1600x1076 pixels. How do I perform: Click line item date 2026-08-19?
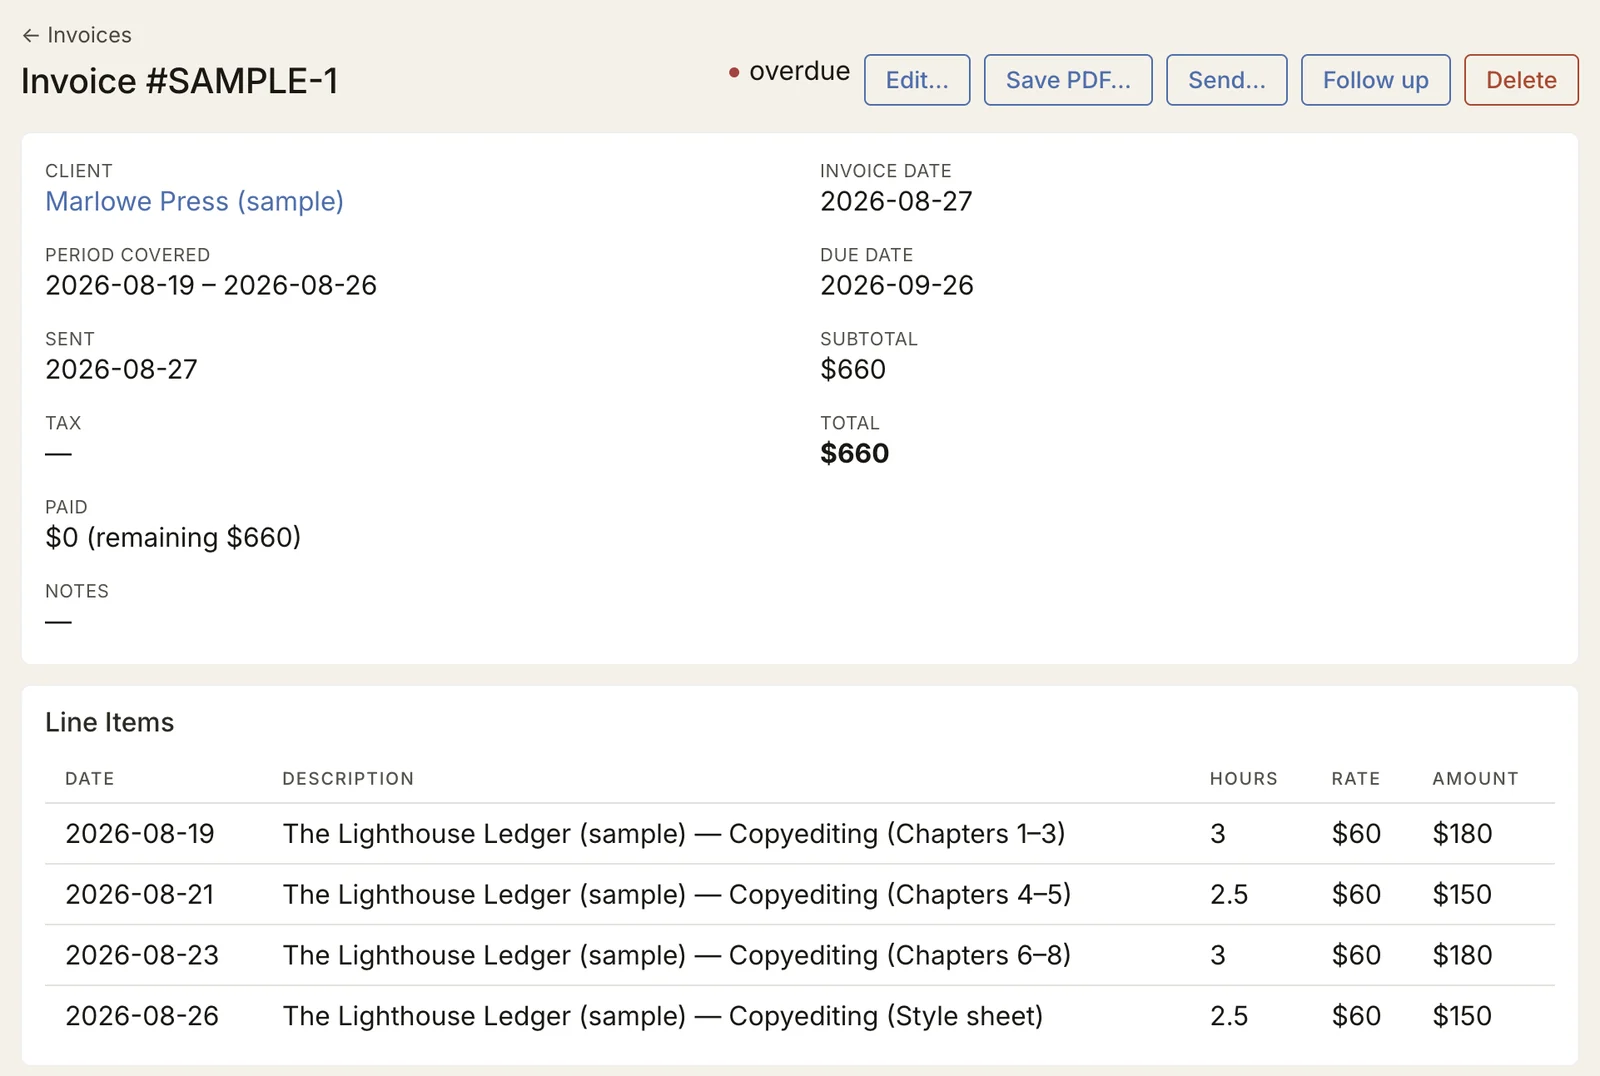[140, 833]
